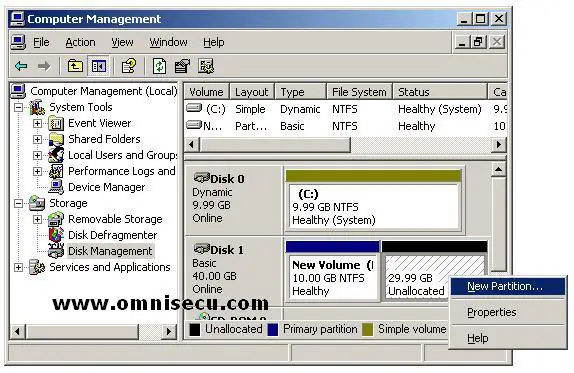This screenshot has height=373, width=574.
Task: Click the toolbar Help question mark icon
Action: [x=128, y=66]
